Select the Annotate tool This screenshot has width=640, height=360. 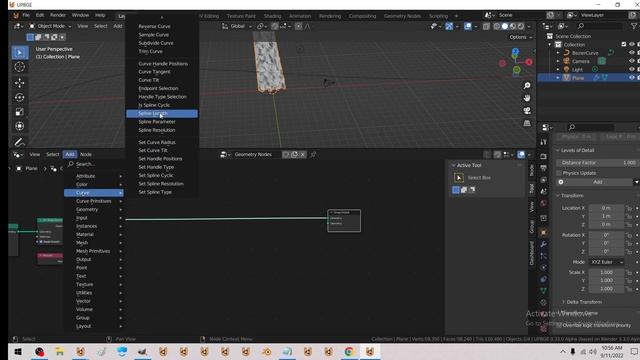pyautogui.click(x=20, y=142)
